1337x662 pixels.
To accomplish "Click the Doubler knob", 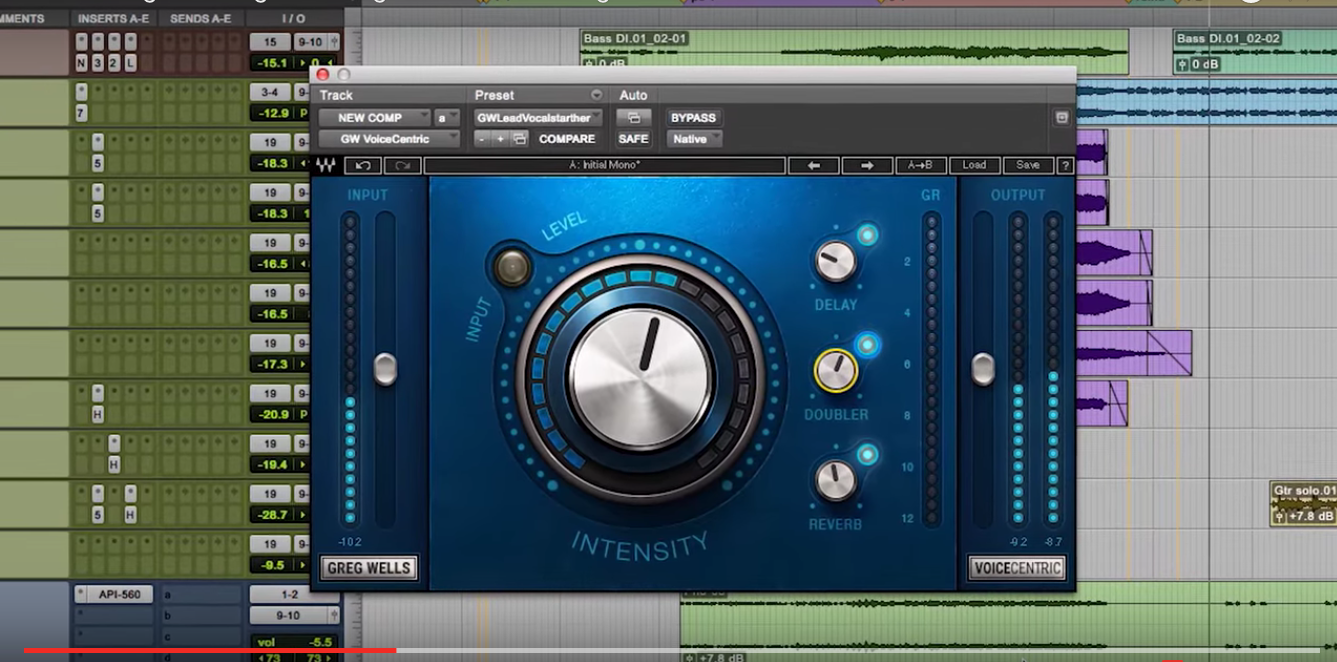I will point(835,371).
